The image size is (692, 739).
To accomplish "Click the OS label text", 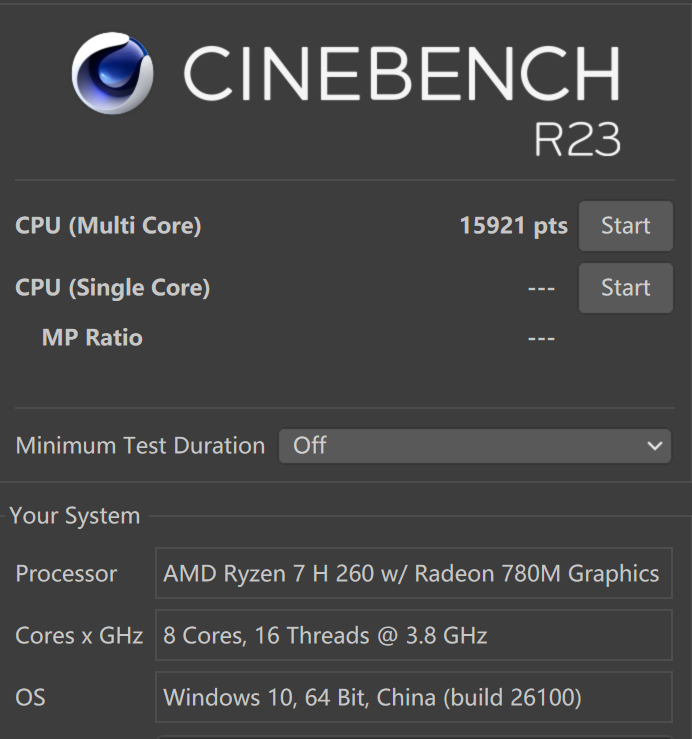I will tap(30, 697).
